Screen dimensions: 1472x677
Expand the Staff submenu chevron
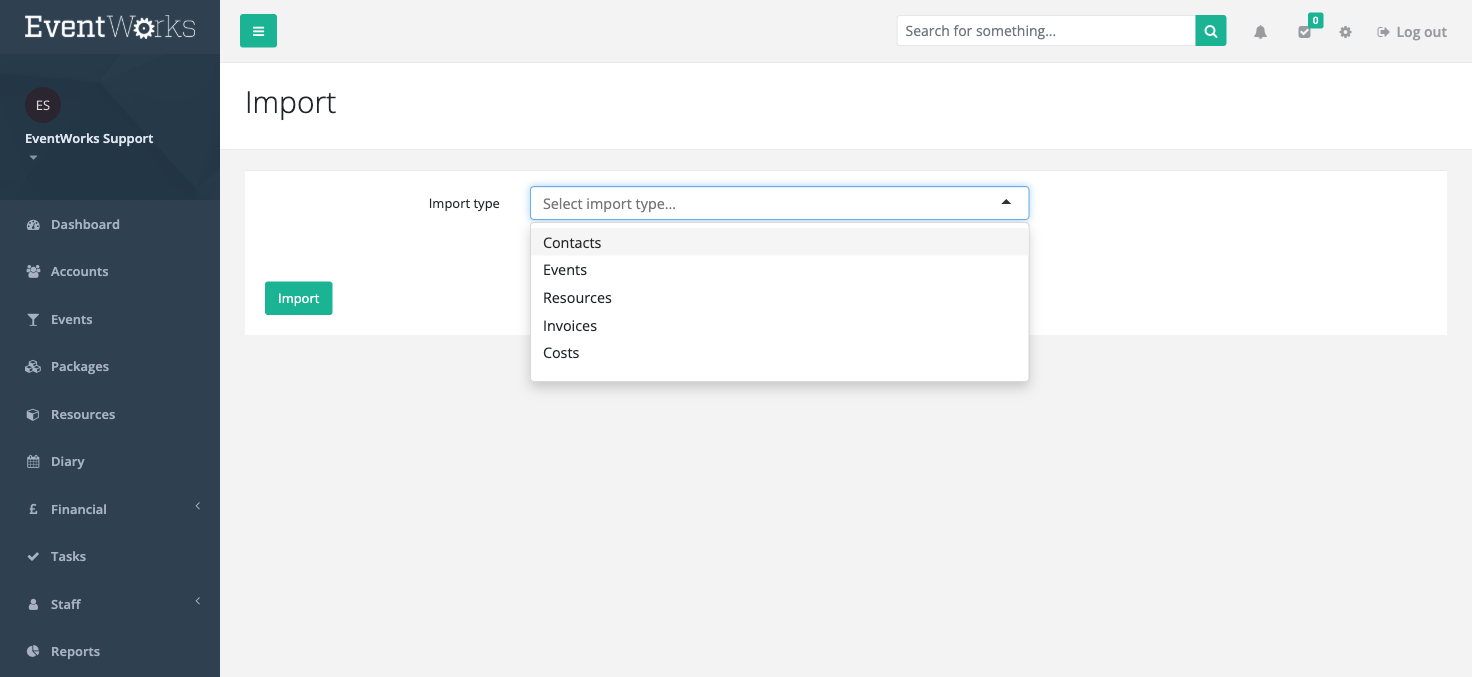click(198, 601)
